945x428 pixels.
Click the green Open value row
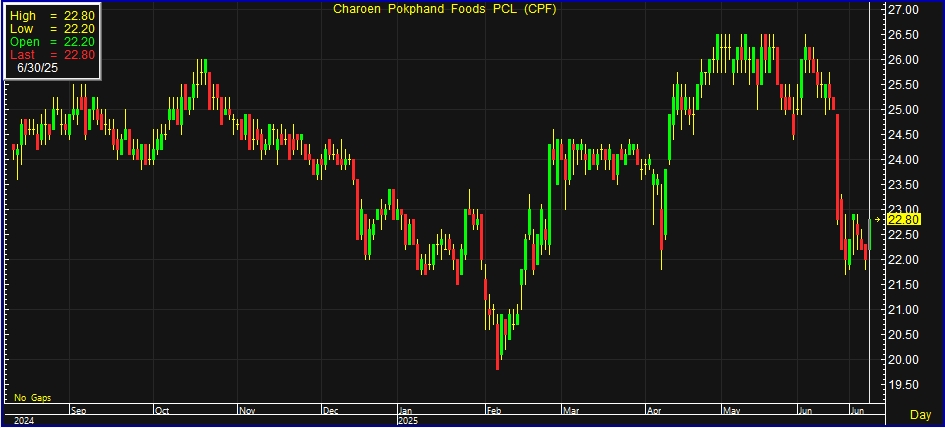coord(52,42)
